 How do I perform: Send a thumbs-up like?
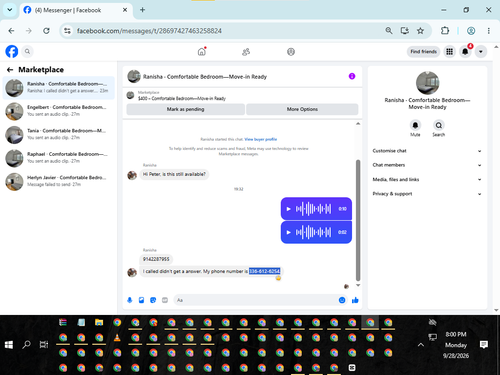[x=355, y=300]
